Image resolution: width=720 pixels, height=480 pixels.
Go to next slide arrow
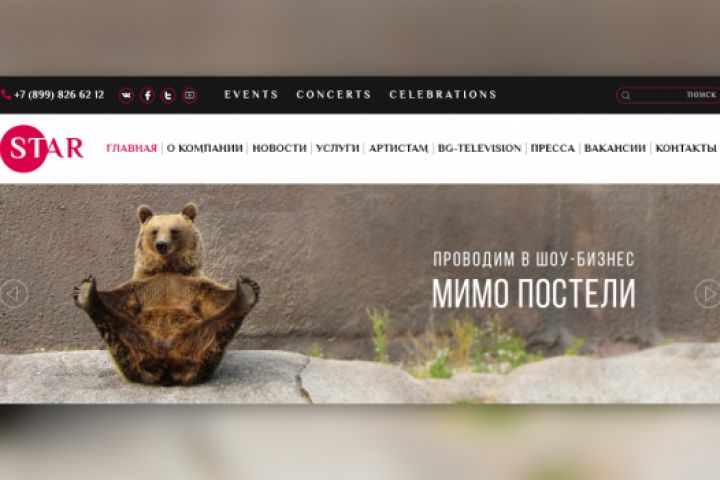708,293
